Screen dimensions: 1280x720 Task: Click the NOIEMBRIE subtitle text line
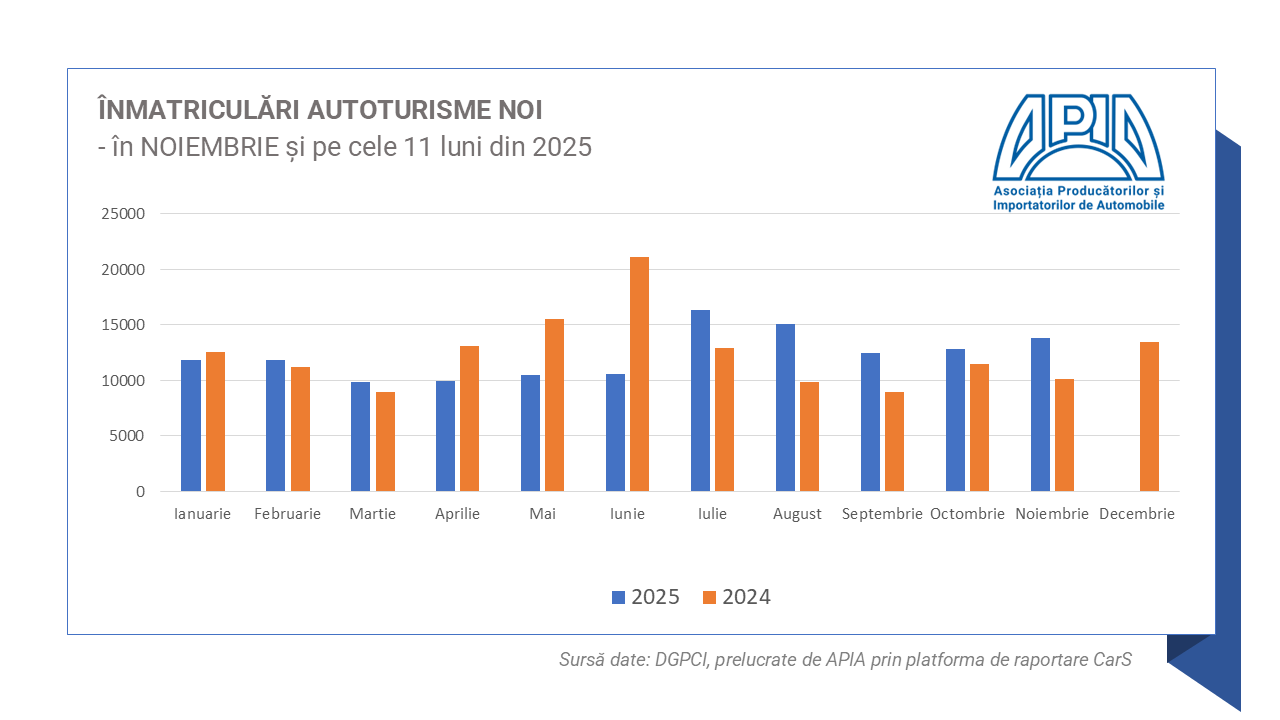pos(345,147)
